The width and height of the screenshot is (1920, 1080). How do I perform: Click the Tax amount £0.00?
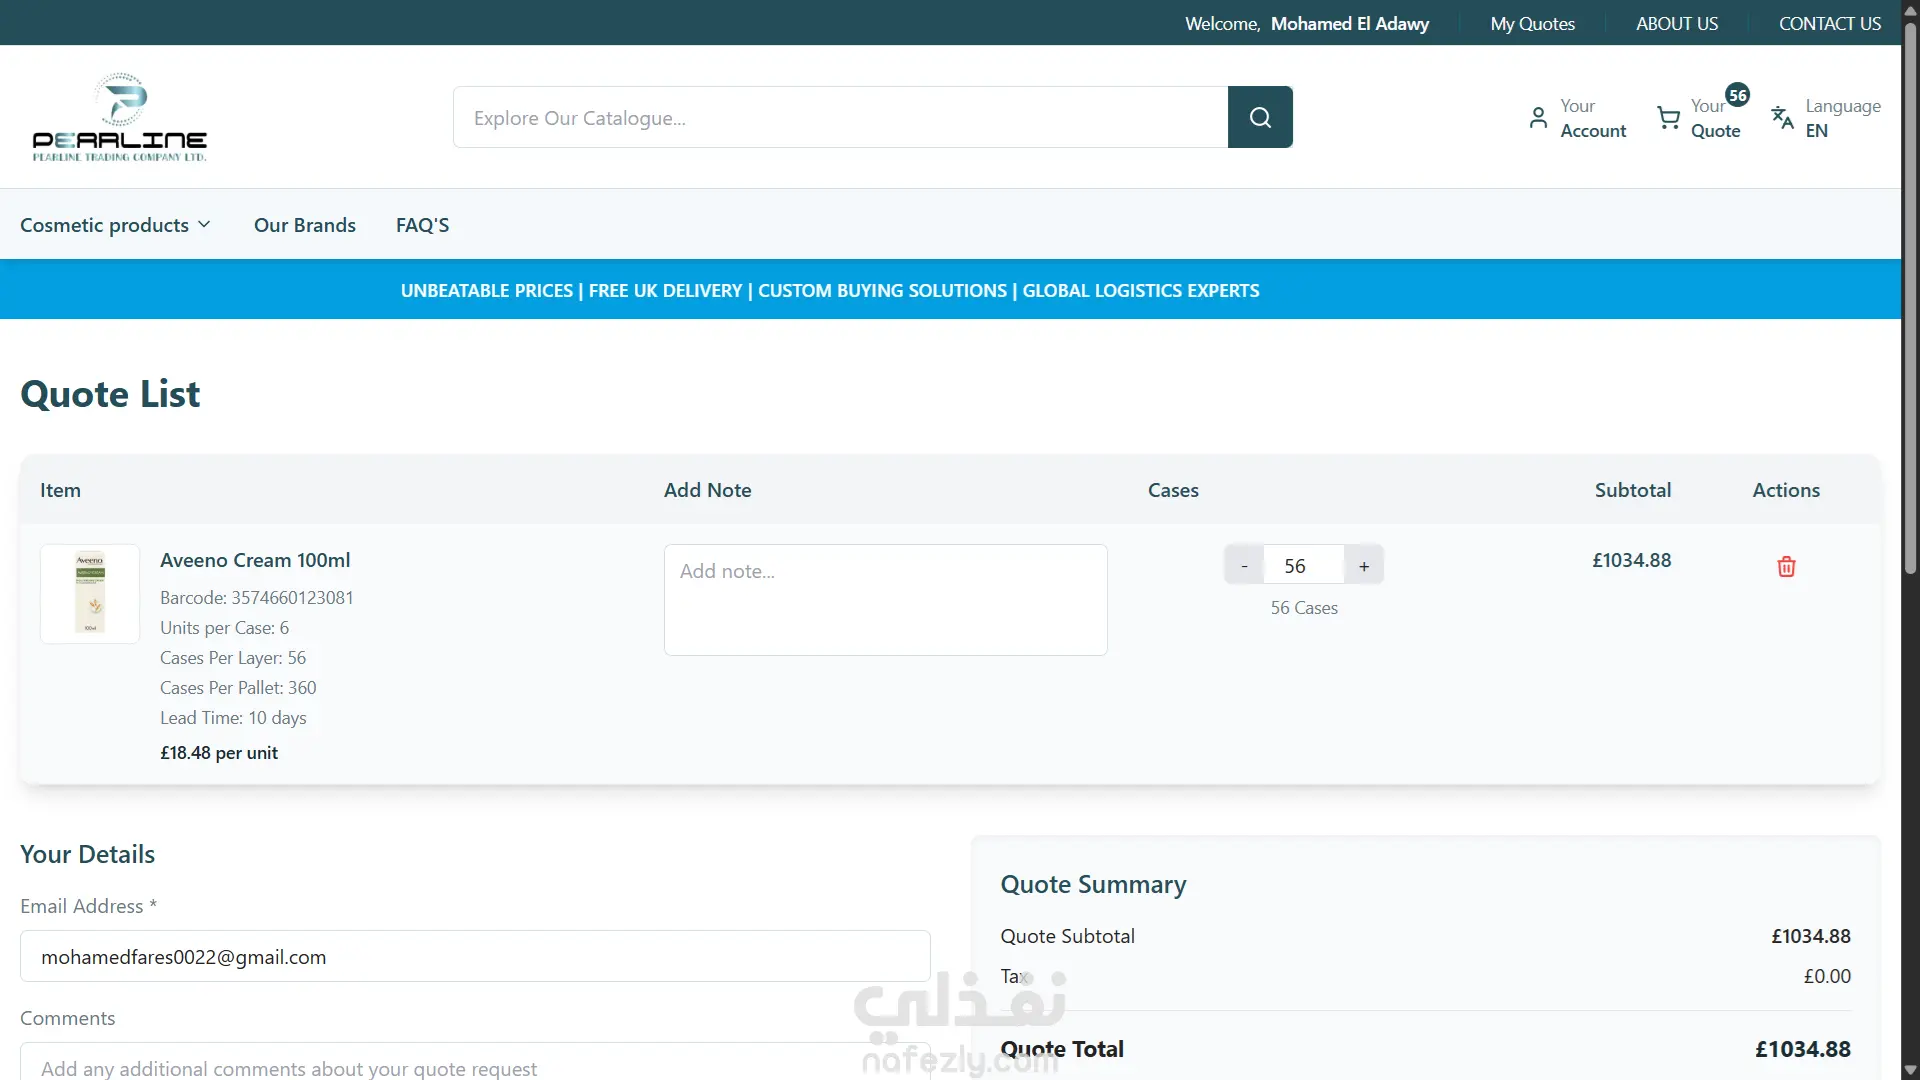click(x=1827, y=976)
